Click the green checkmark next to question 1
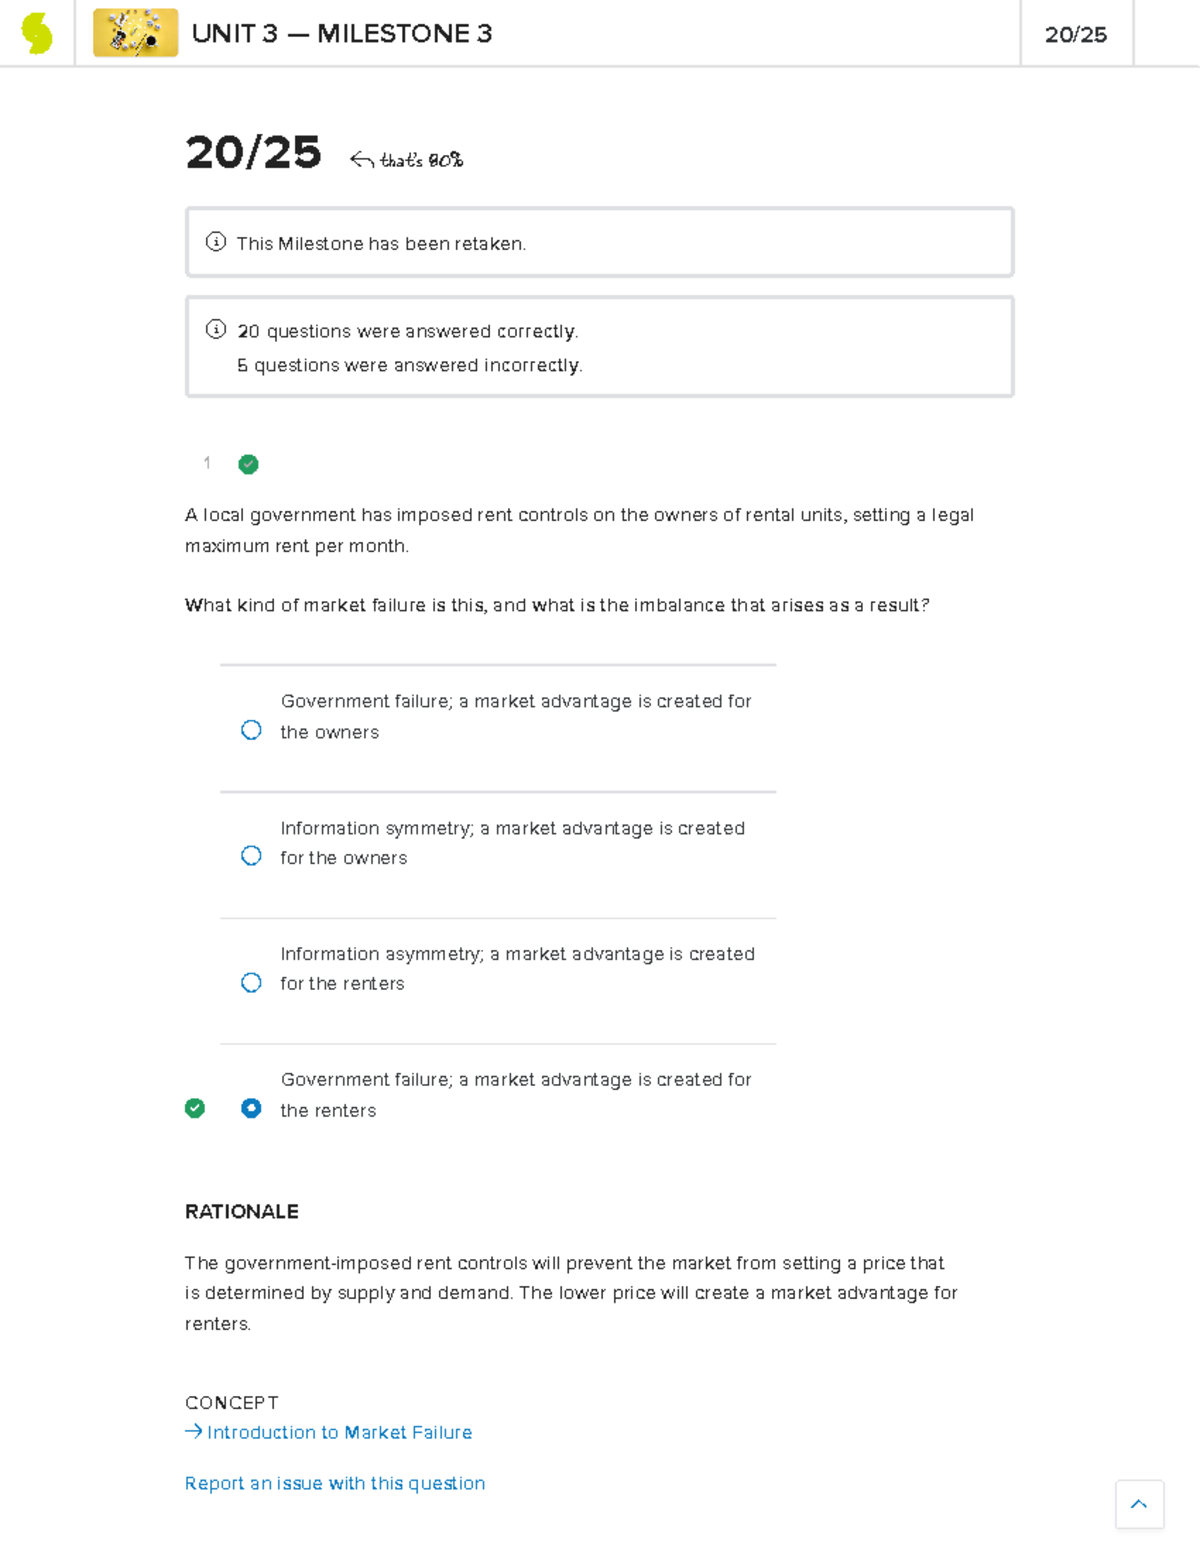This screenshot has width=1200, height=1553. pos(249,464)
